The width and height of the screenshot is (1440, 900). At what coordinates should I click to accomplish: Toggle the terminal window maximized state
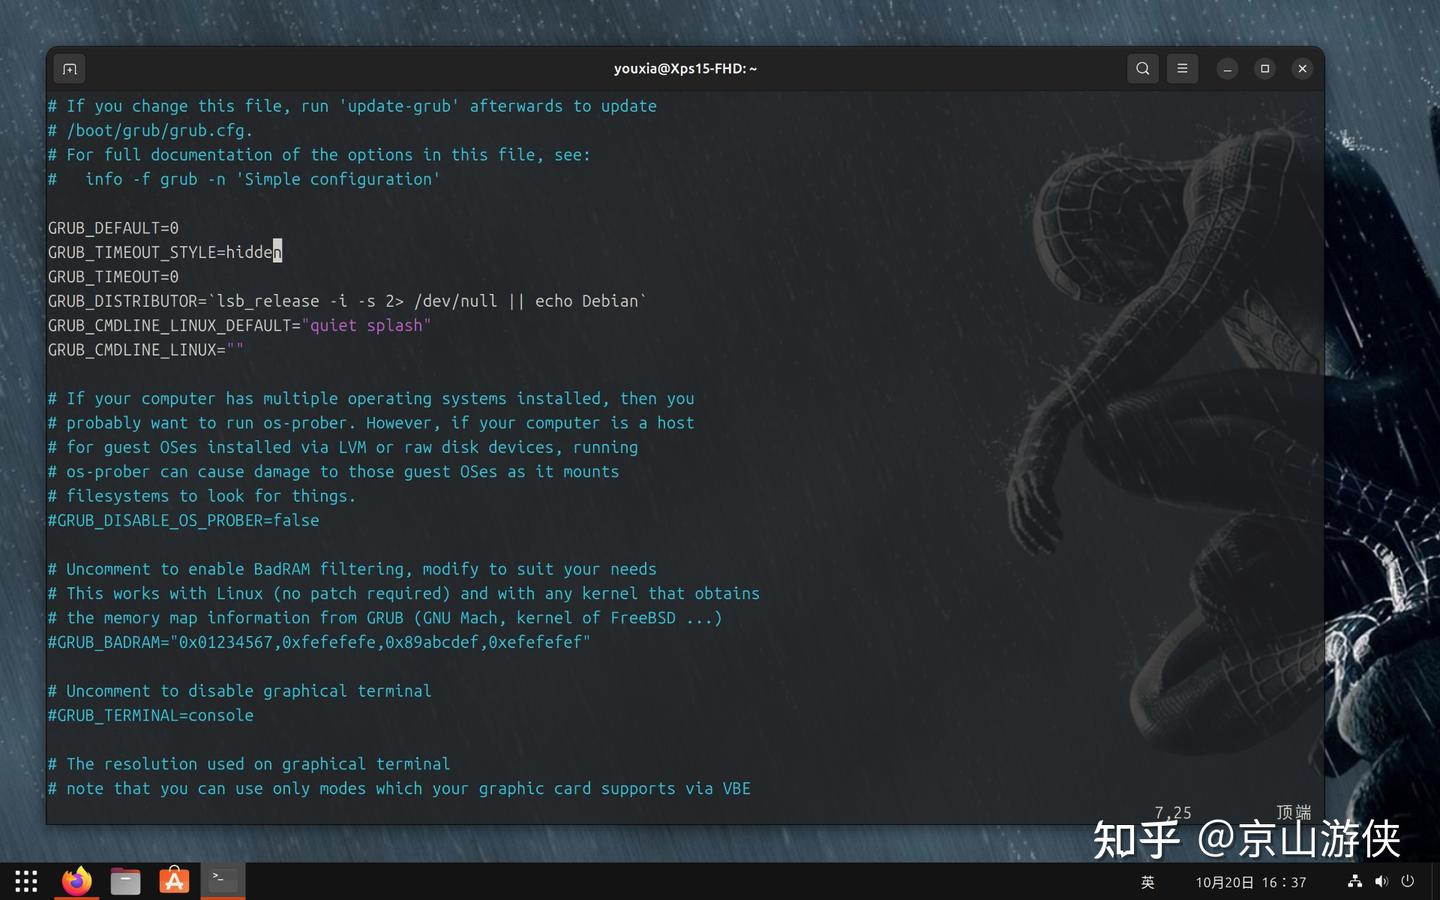point(1265,68)
